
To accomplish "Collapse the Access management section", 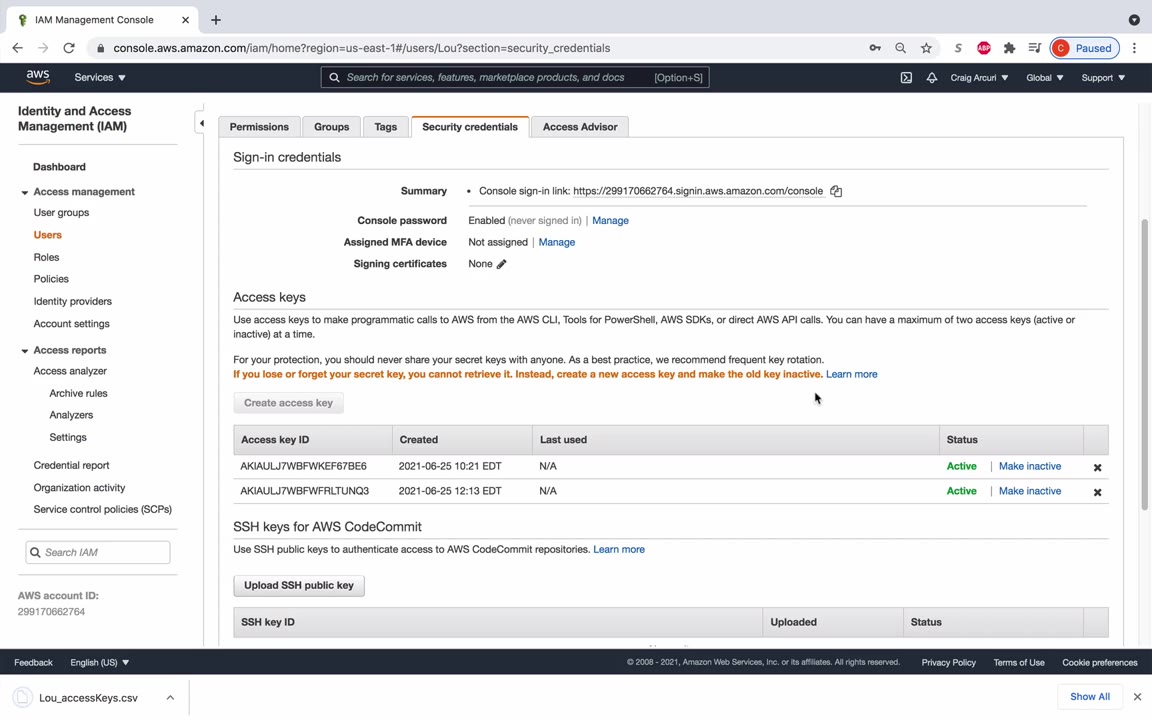I will pyautogui.click(x=24, y=192).
